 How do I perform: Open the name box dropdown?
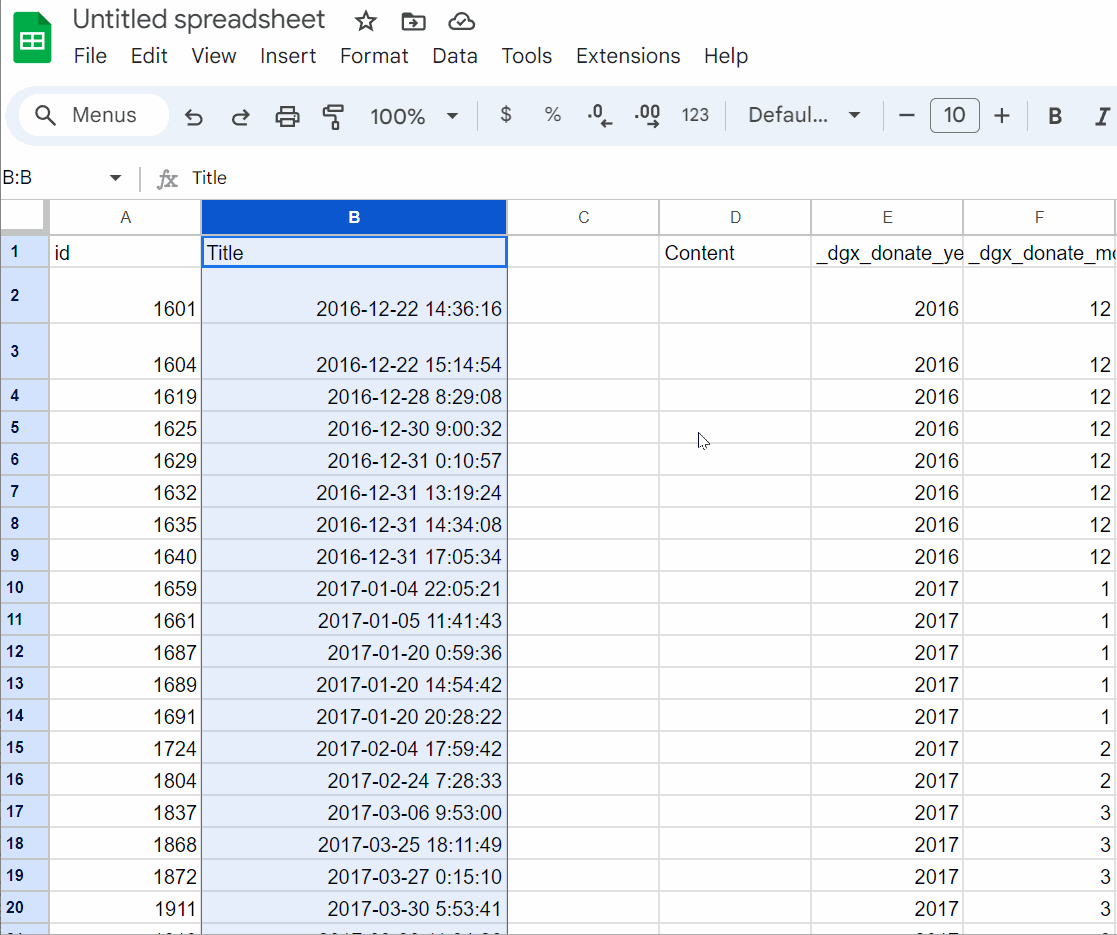[x=113, y=178]
